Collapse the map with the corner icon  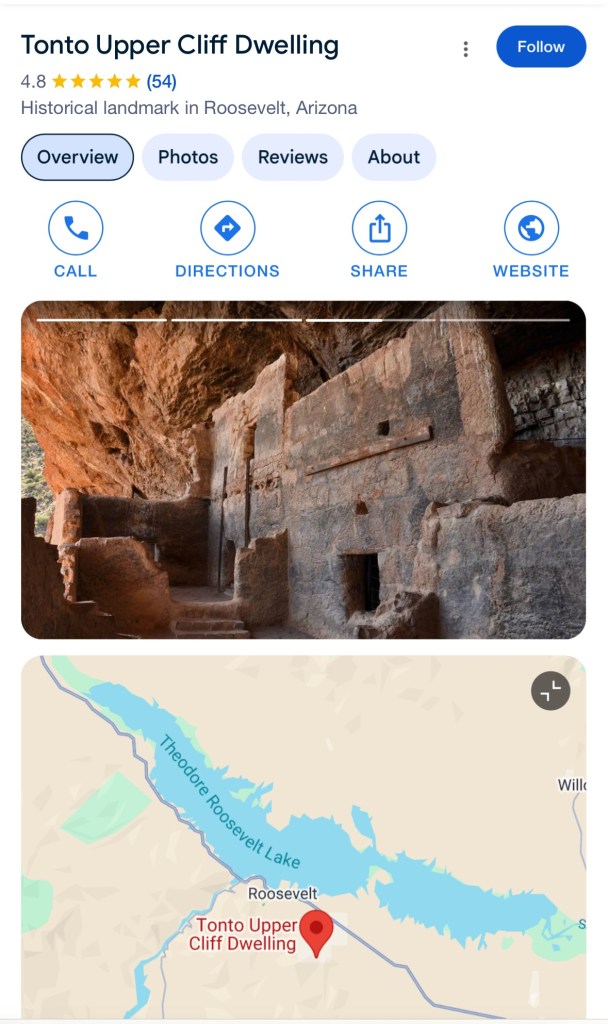pyautogui.click(x=551, y=690)
